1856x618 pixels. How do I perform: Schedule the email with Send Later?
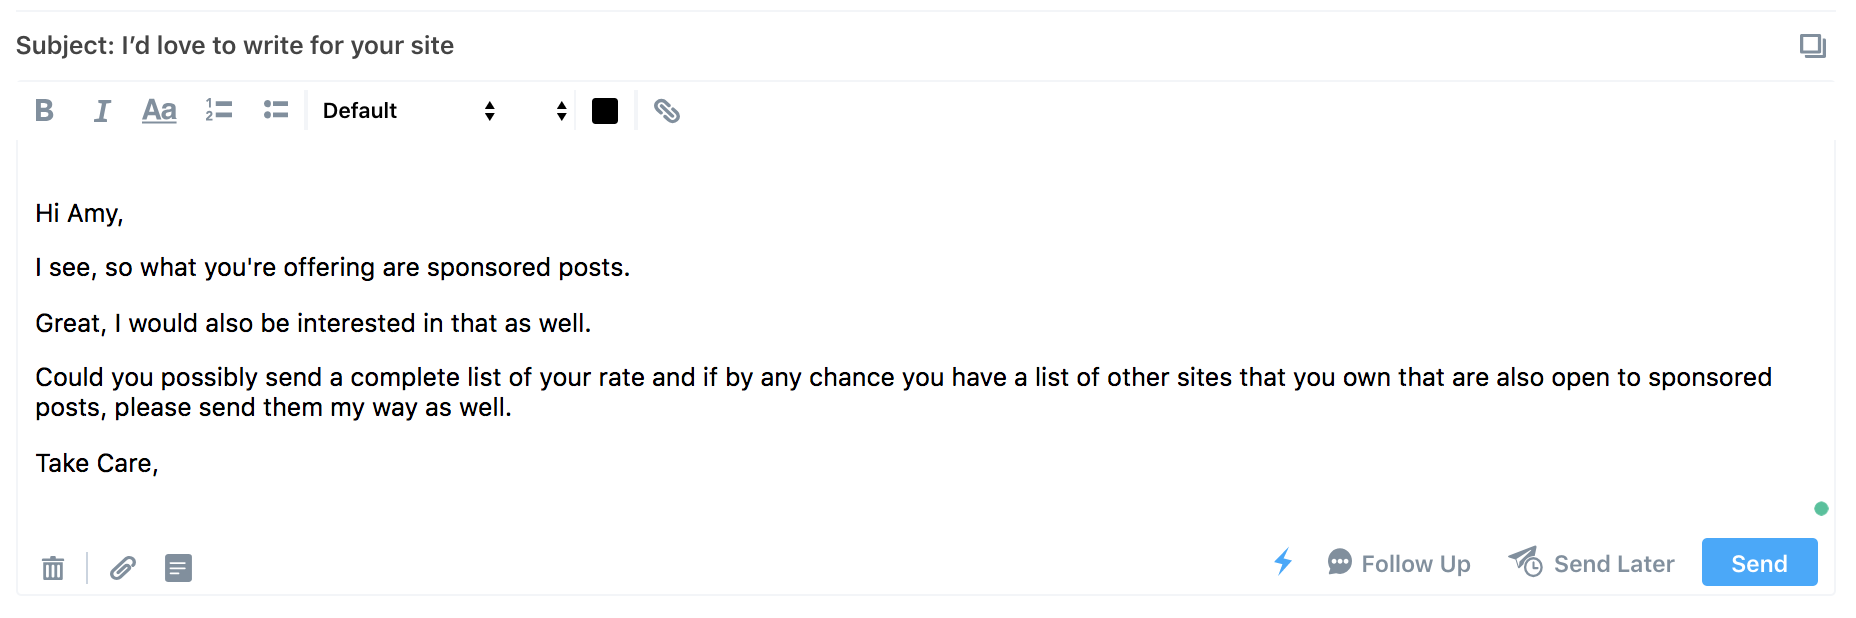pyautogui.click(x=1591, y=563)
